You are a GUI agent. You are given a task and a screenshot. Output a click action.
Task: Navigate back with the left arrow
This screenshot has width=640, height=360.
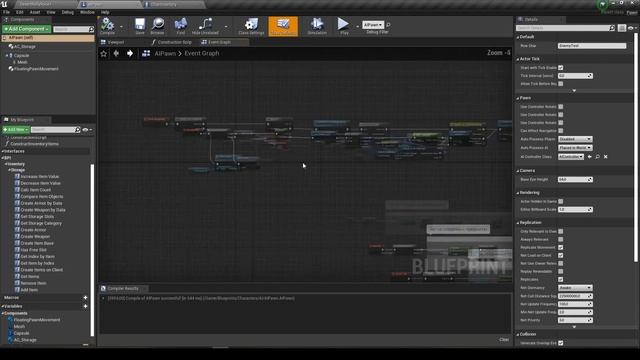pos(116,53)
